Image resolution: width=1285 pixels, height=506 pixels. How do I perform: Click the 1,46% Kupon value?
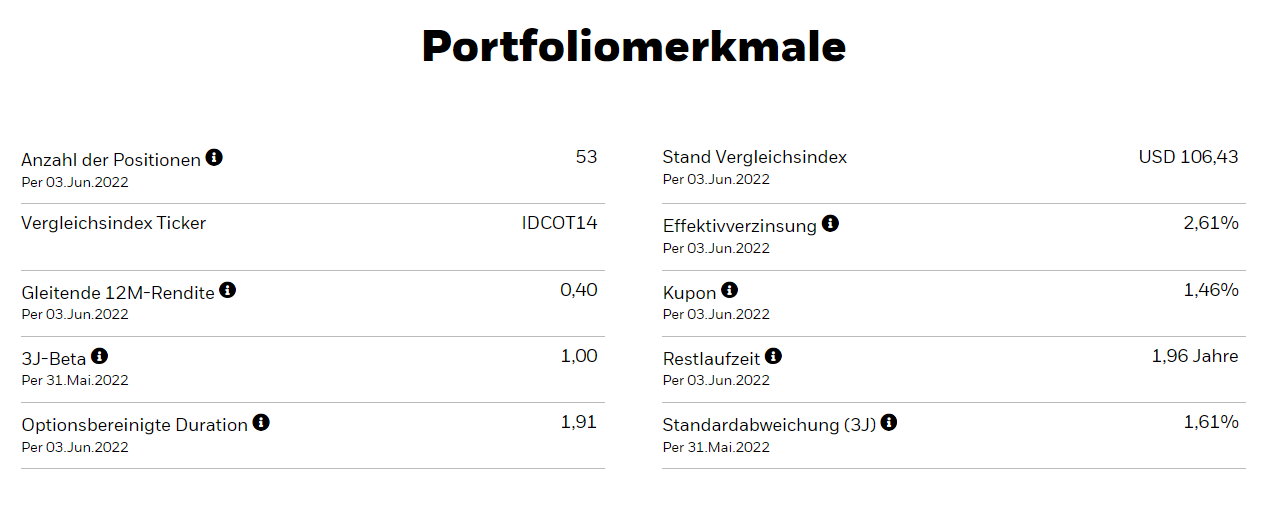click(1210, 290)
